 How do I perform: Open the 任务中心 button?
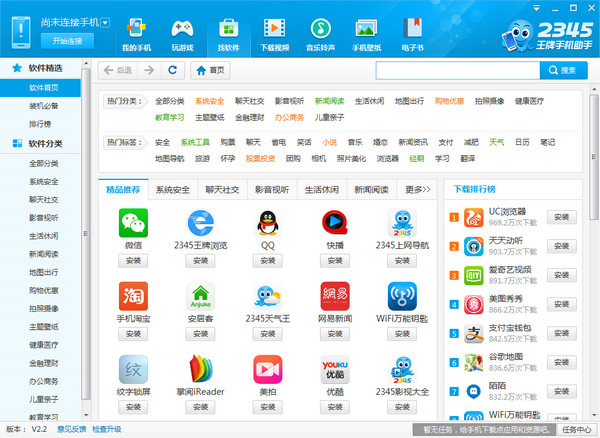pyautogui.click(x=577, y=430)
